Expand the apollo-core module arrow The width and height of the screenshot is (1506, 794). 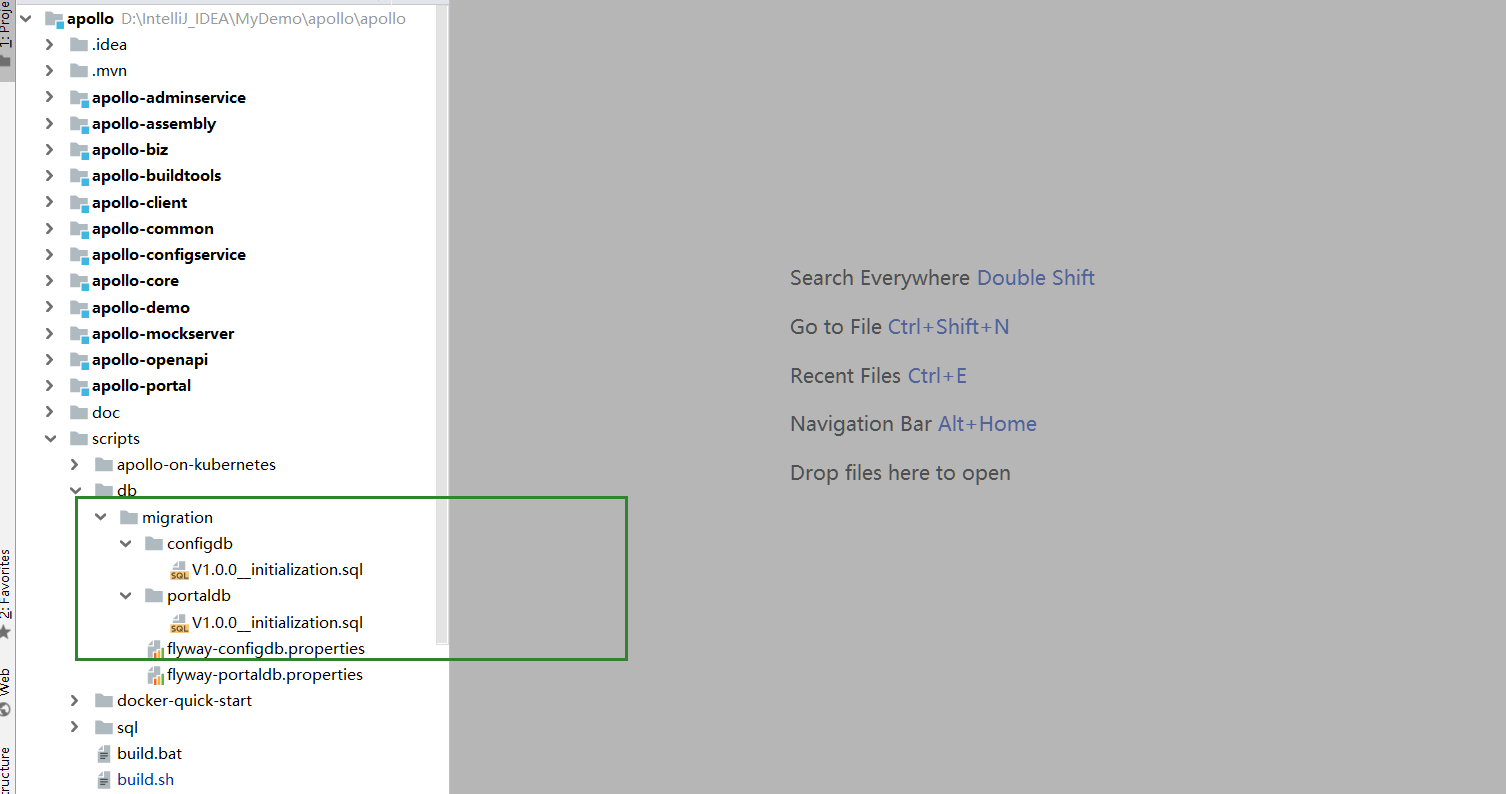tap(49, 281)
